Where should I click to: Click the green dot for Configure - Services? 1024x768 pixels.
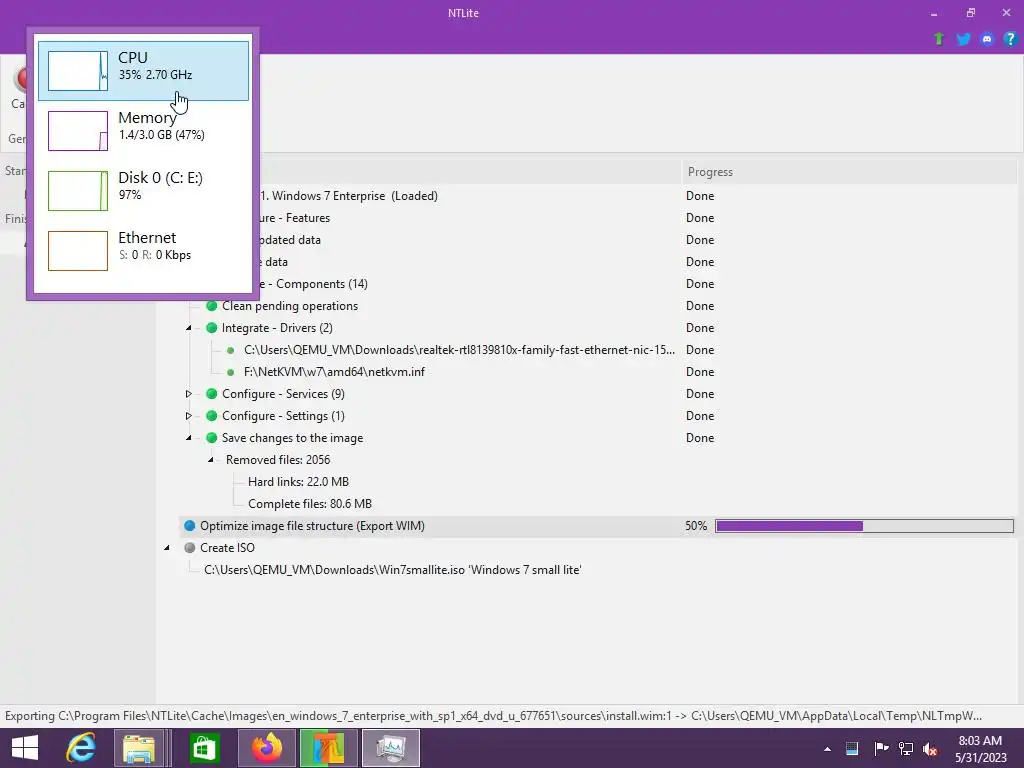pyautogui.click(x=212, y=394)
